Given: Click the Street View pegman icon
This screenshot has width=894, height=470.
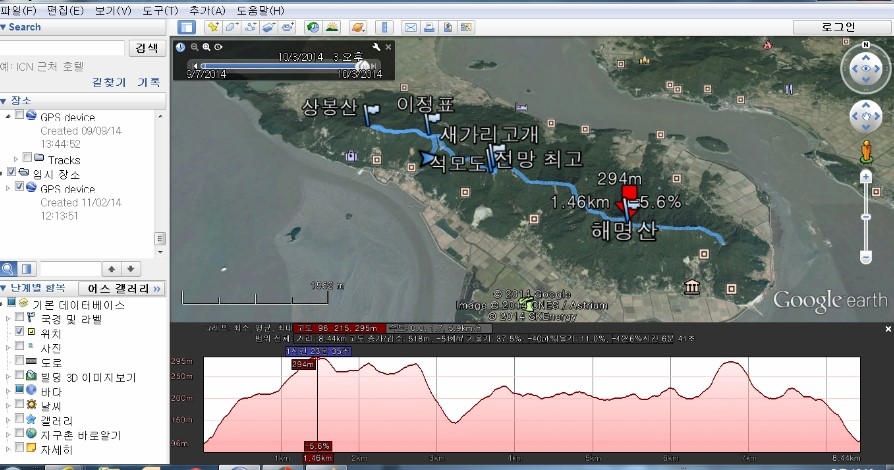Looking at the screenshot, I should pos(866,152).
